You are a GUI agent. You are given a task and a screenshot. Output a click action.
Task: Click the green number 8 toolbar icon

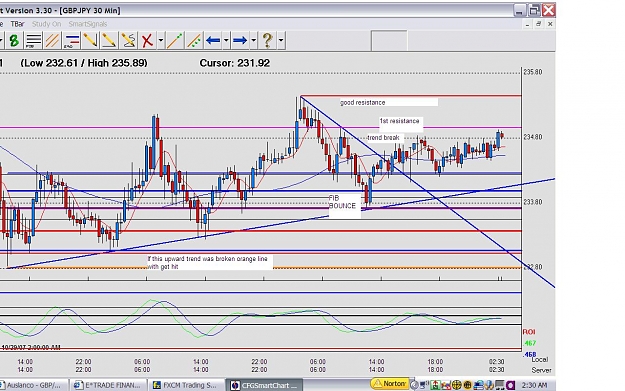coord(14,40)
